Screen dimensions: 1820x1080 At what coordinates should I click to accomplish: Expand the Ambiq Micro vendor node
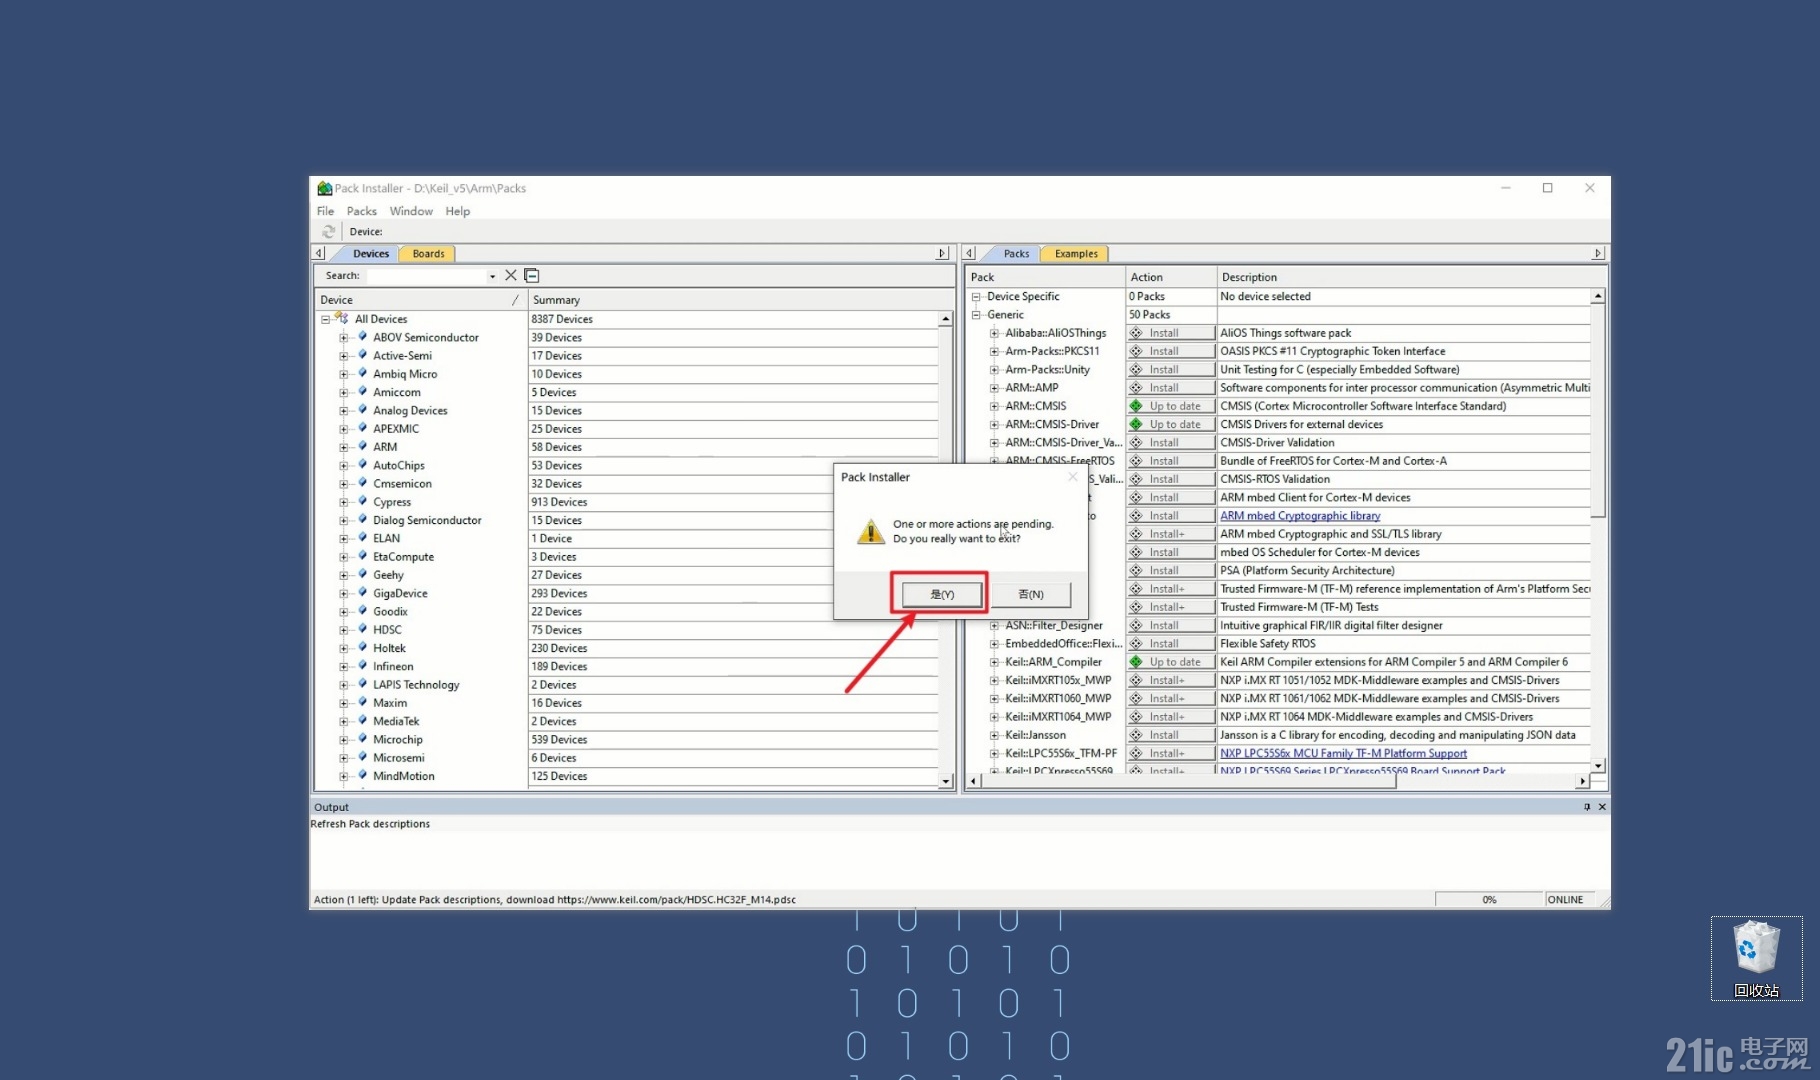(x=343, y=374)
